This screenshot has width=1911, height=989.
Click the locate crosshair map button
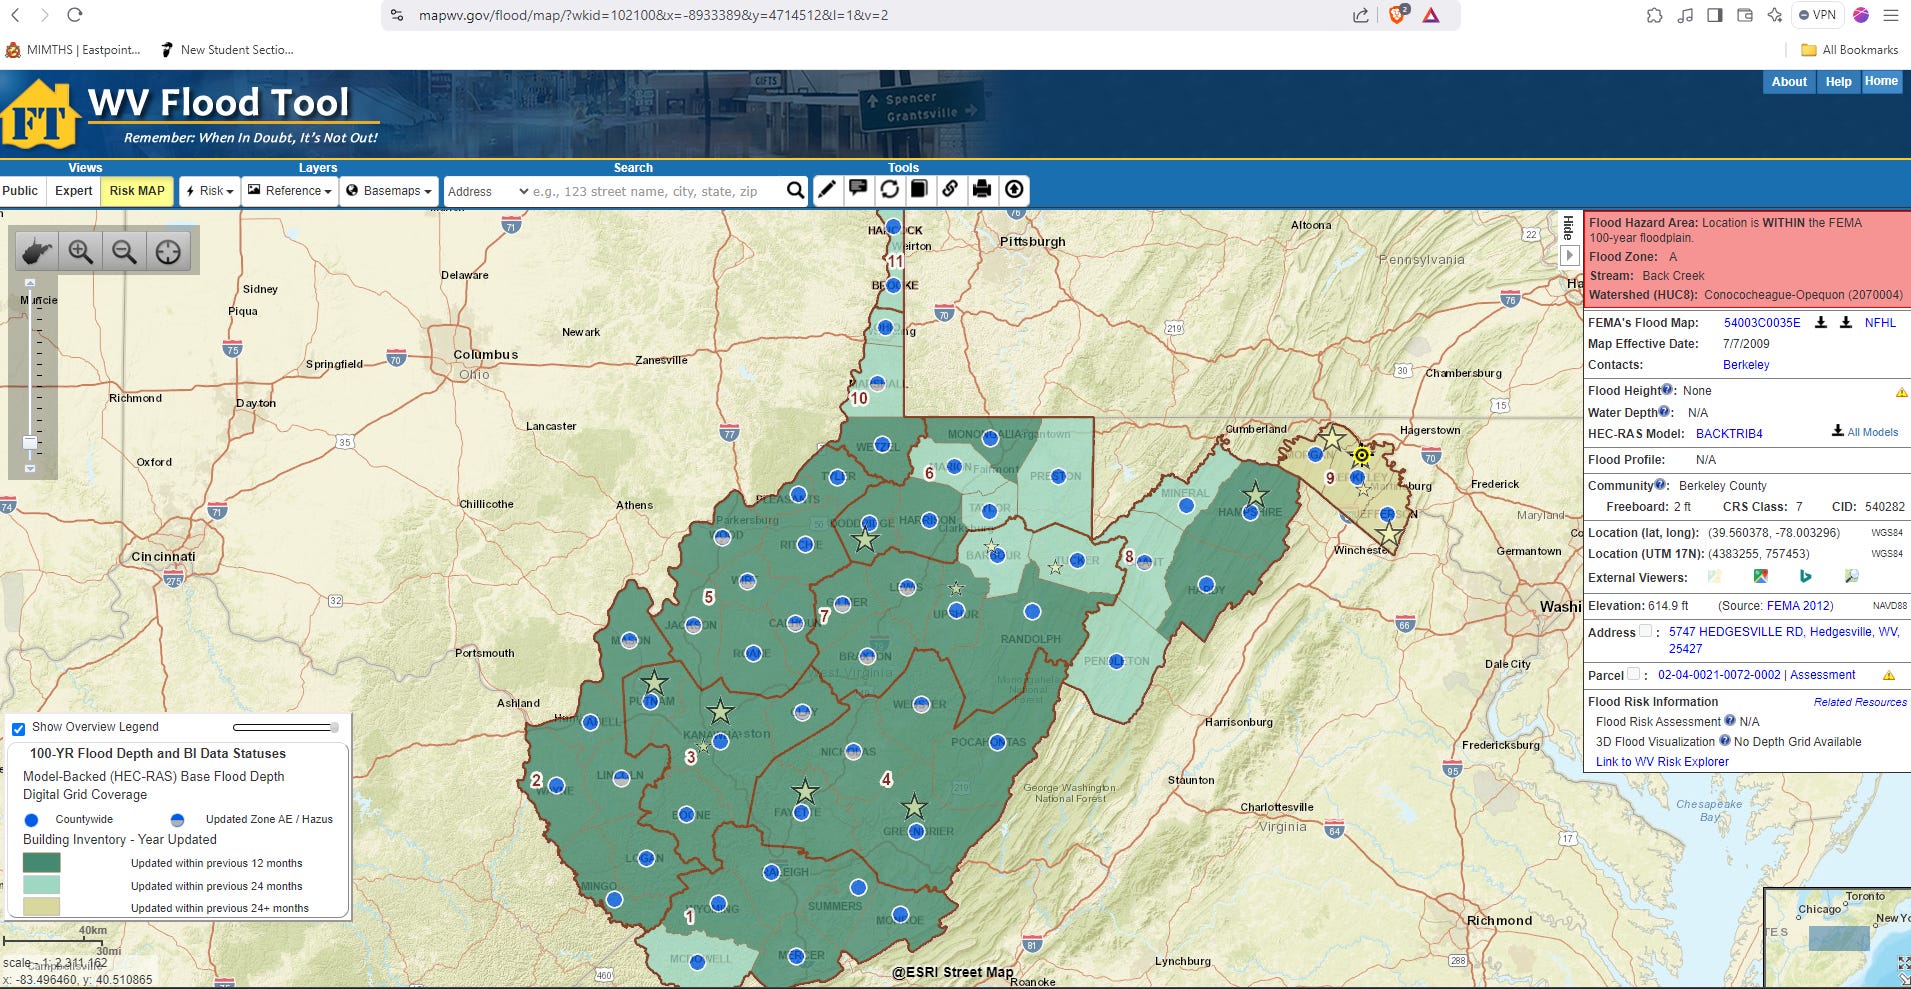coord(168,251)
